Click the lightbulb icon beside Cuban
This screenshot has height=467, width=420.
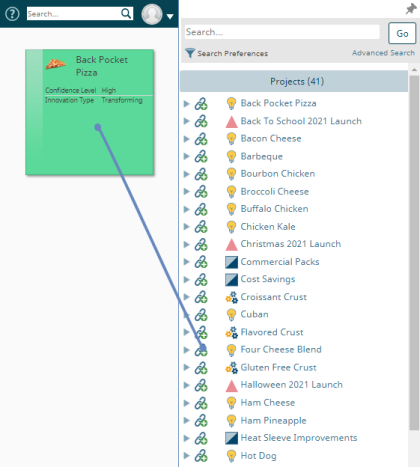click(231, 315)
